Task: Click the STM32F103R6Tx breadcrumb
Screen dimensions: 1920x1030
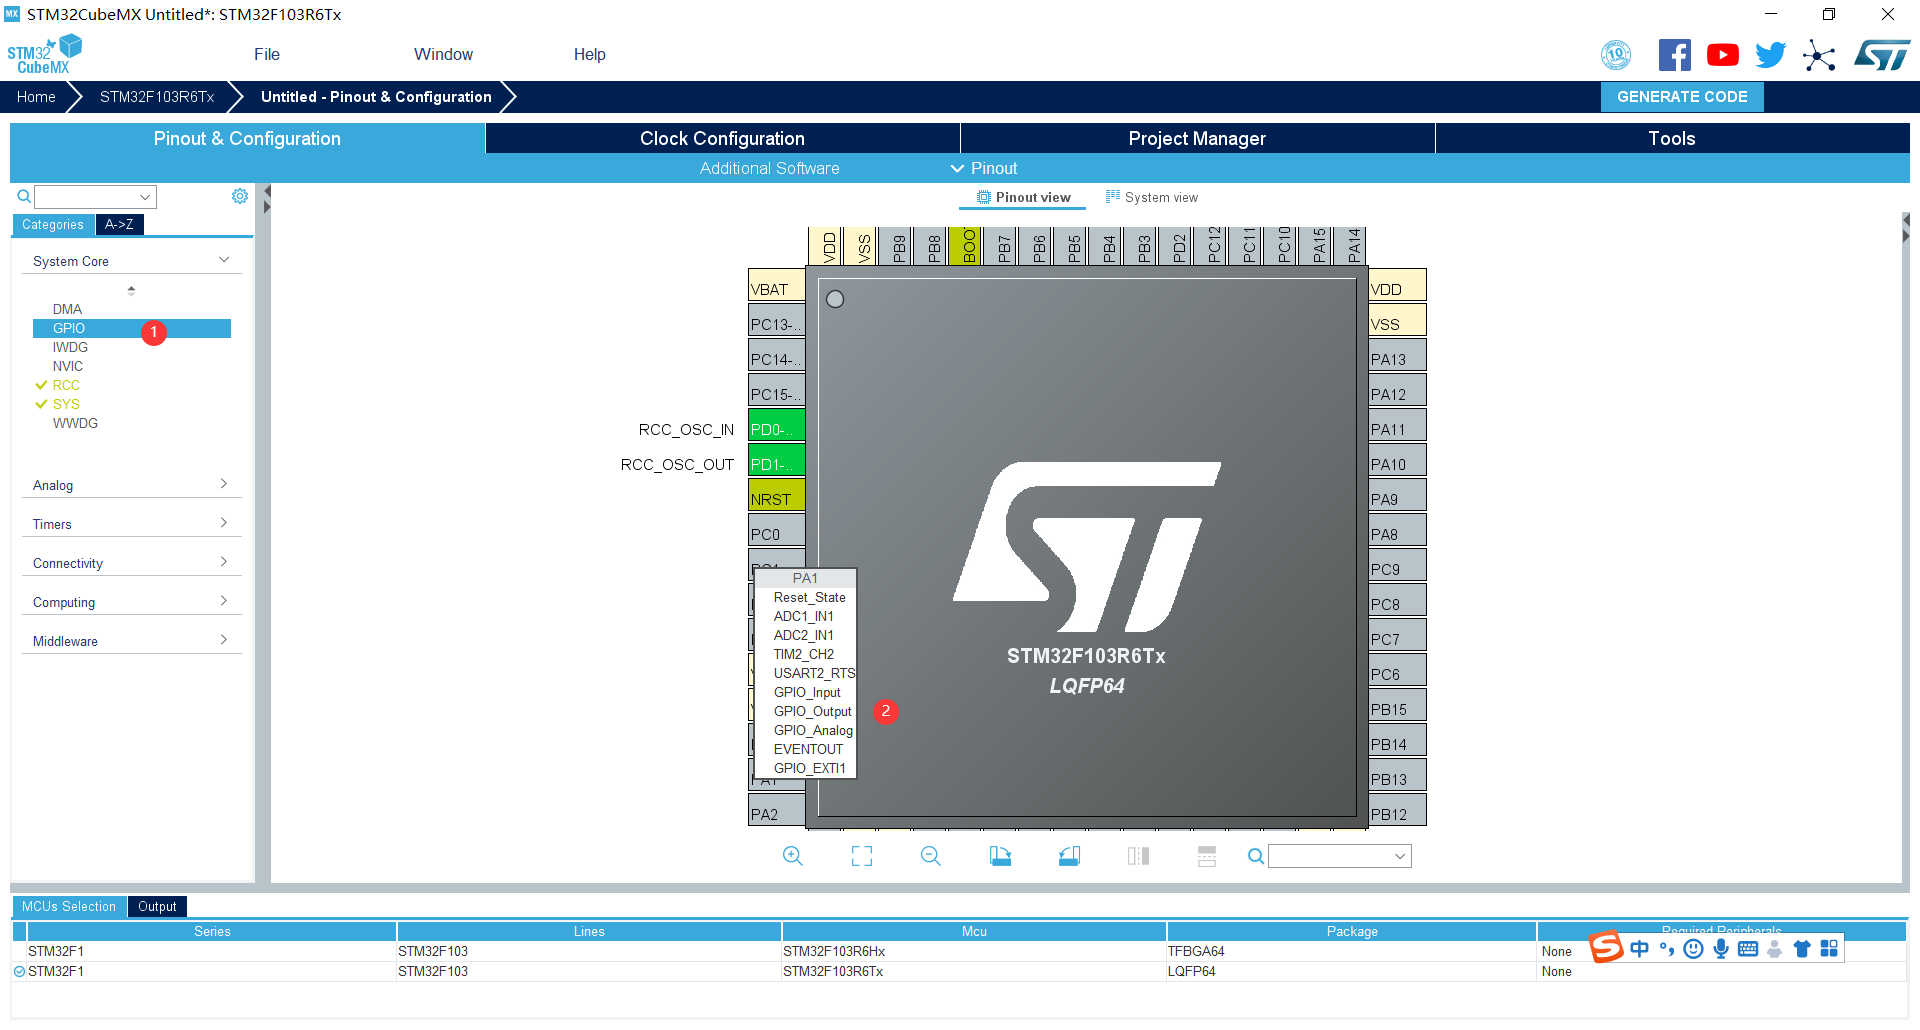Action: (157, 97)
